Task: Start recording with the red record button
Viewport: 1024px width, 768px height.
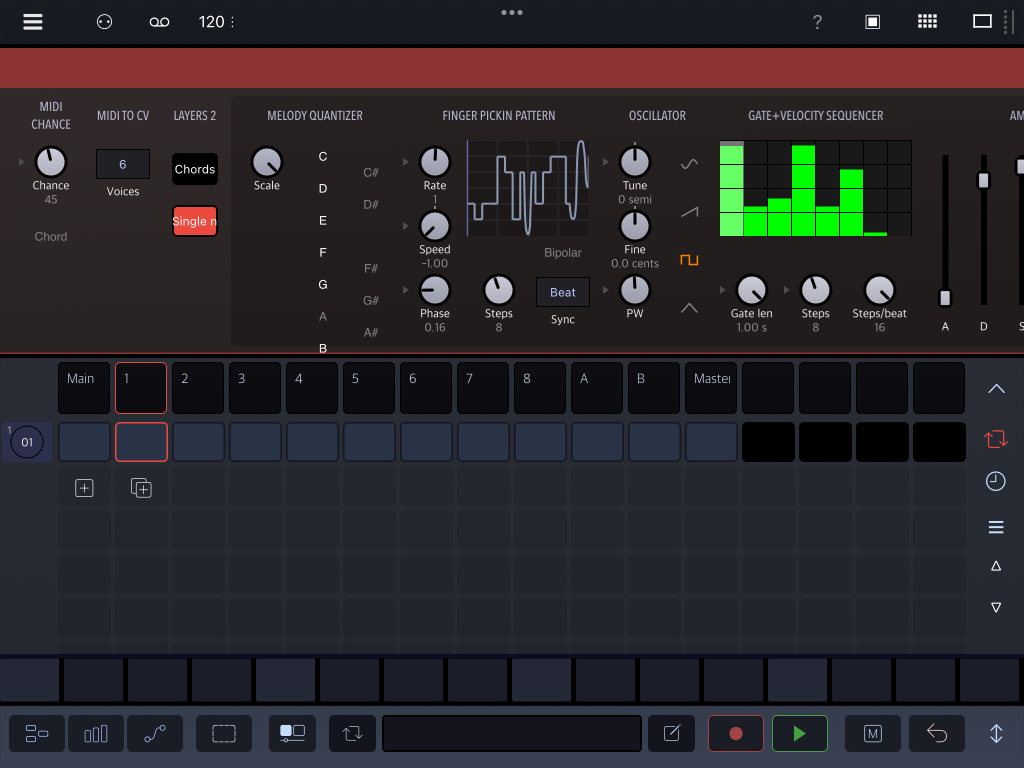Action: tap(736, 733)
